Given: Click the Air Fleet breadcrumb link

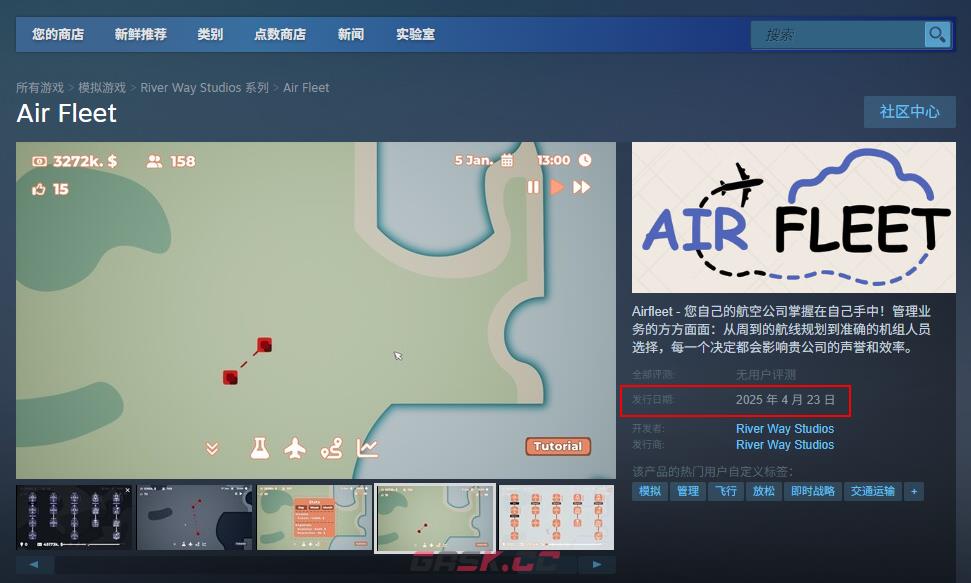Looking at the screenshot, I should point(306,87).
